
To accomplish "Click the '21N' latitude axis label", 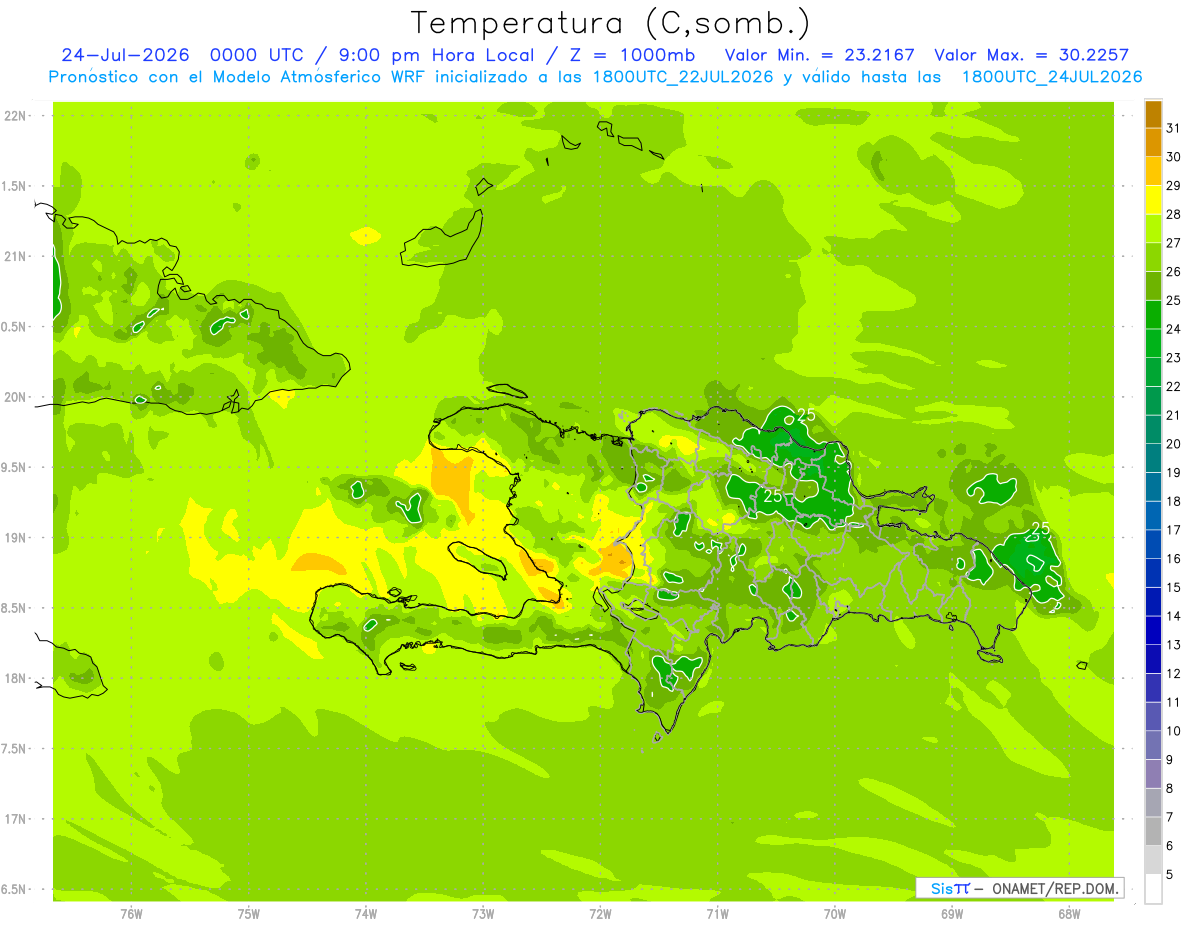I will click(x=15, y=257).
